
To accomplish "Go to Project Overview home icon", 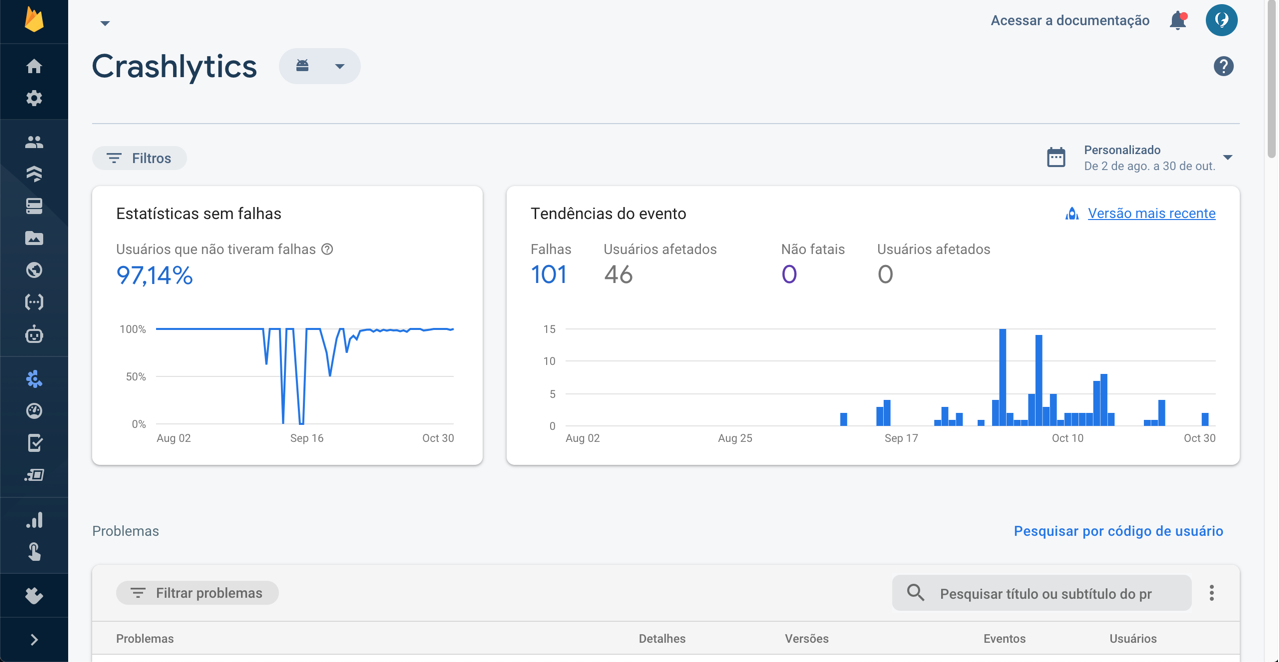I will [34, 66].
